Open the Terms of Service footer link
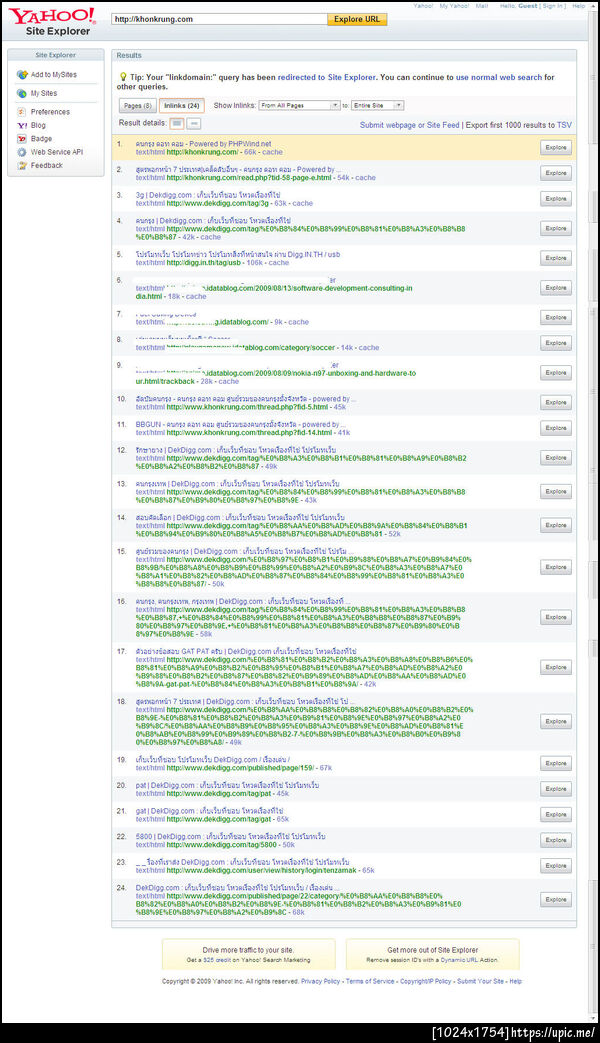The width and height of the screenshot is (600, 1043). [370, 981]
